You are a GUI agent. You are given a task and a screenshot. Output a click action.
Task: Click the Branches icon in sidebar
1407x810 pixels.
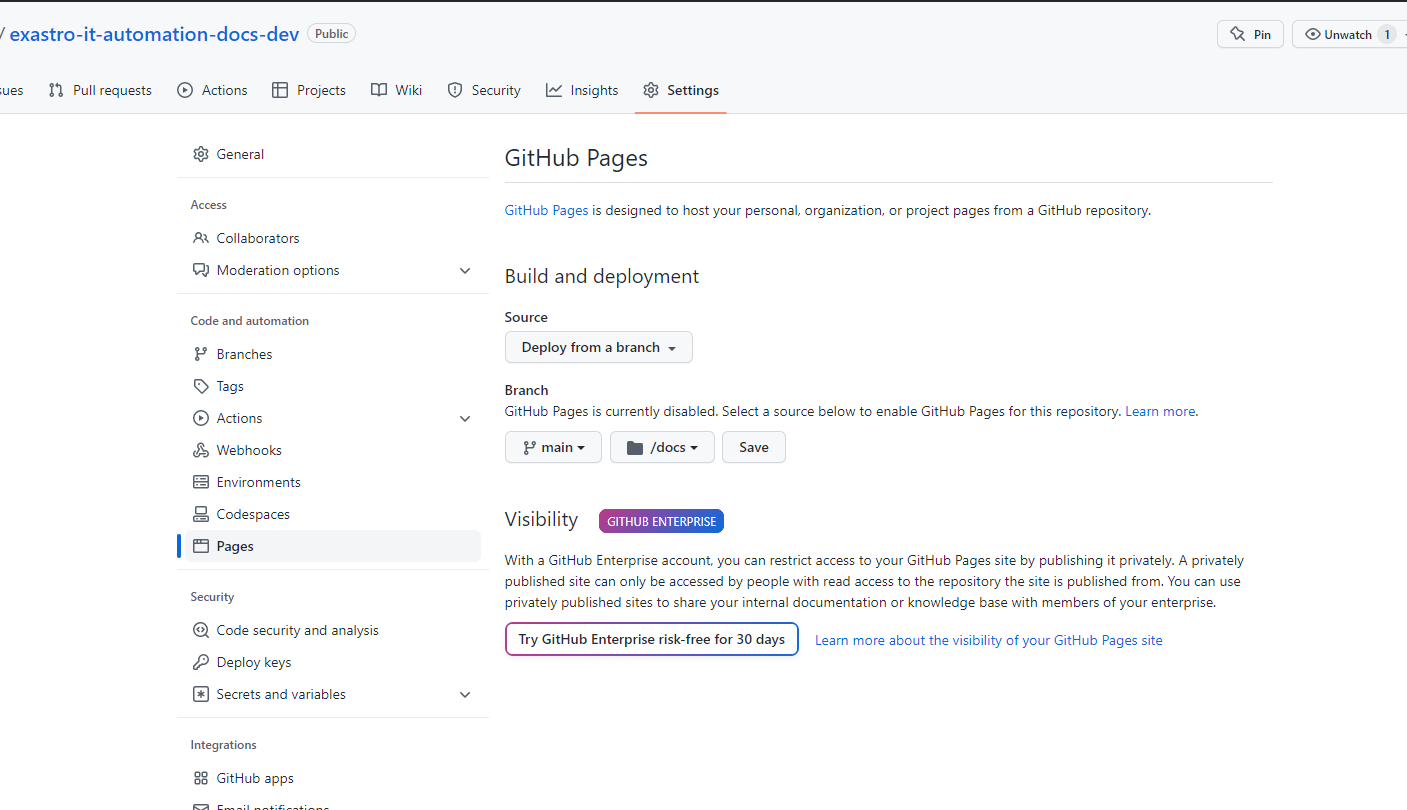click(x=201, y=354)
